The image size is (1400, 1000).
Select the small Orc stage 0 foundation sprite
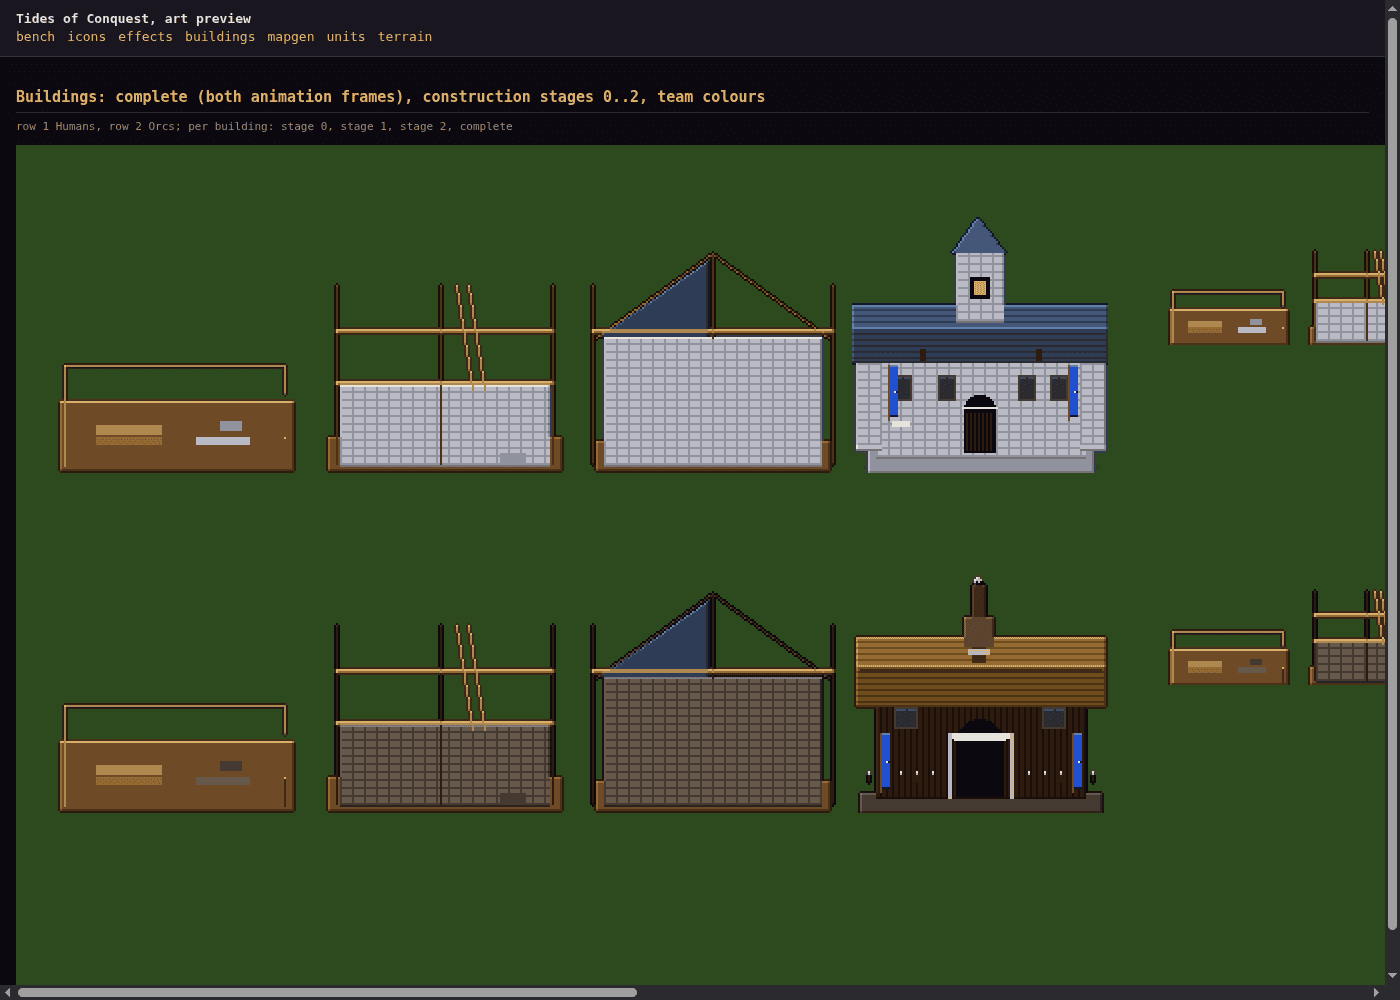point(1229,658)
